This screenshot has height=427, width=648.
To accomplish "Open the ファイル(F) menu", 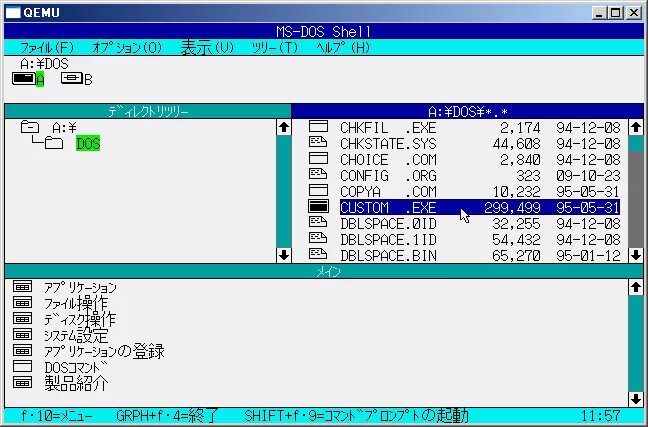I will [x=47, y=48].
